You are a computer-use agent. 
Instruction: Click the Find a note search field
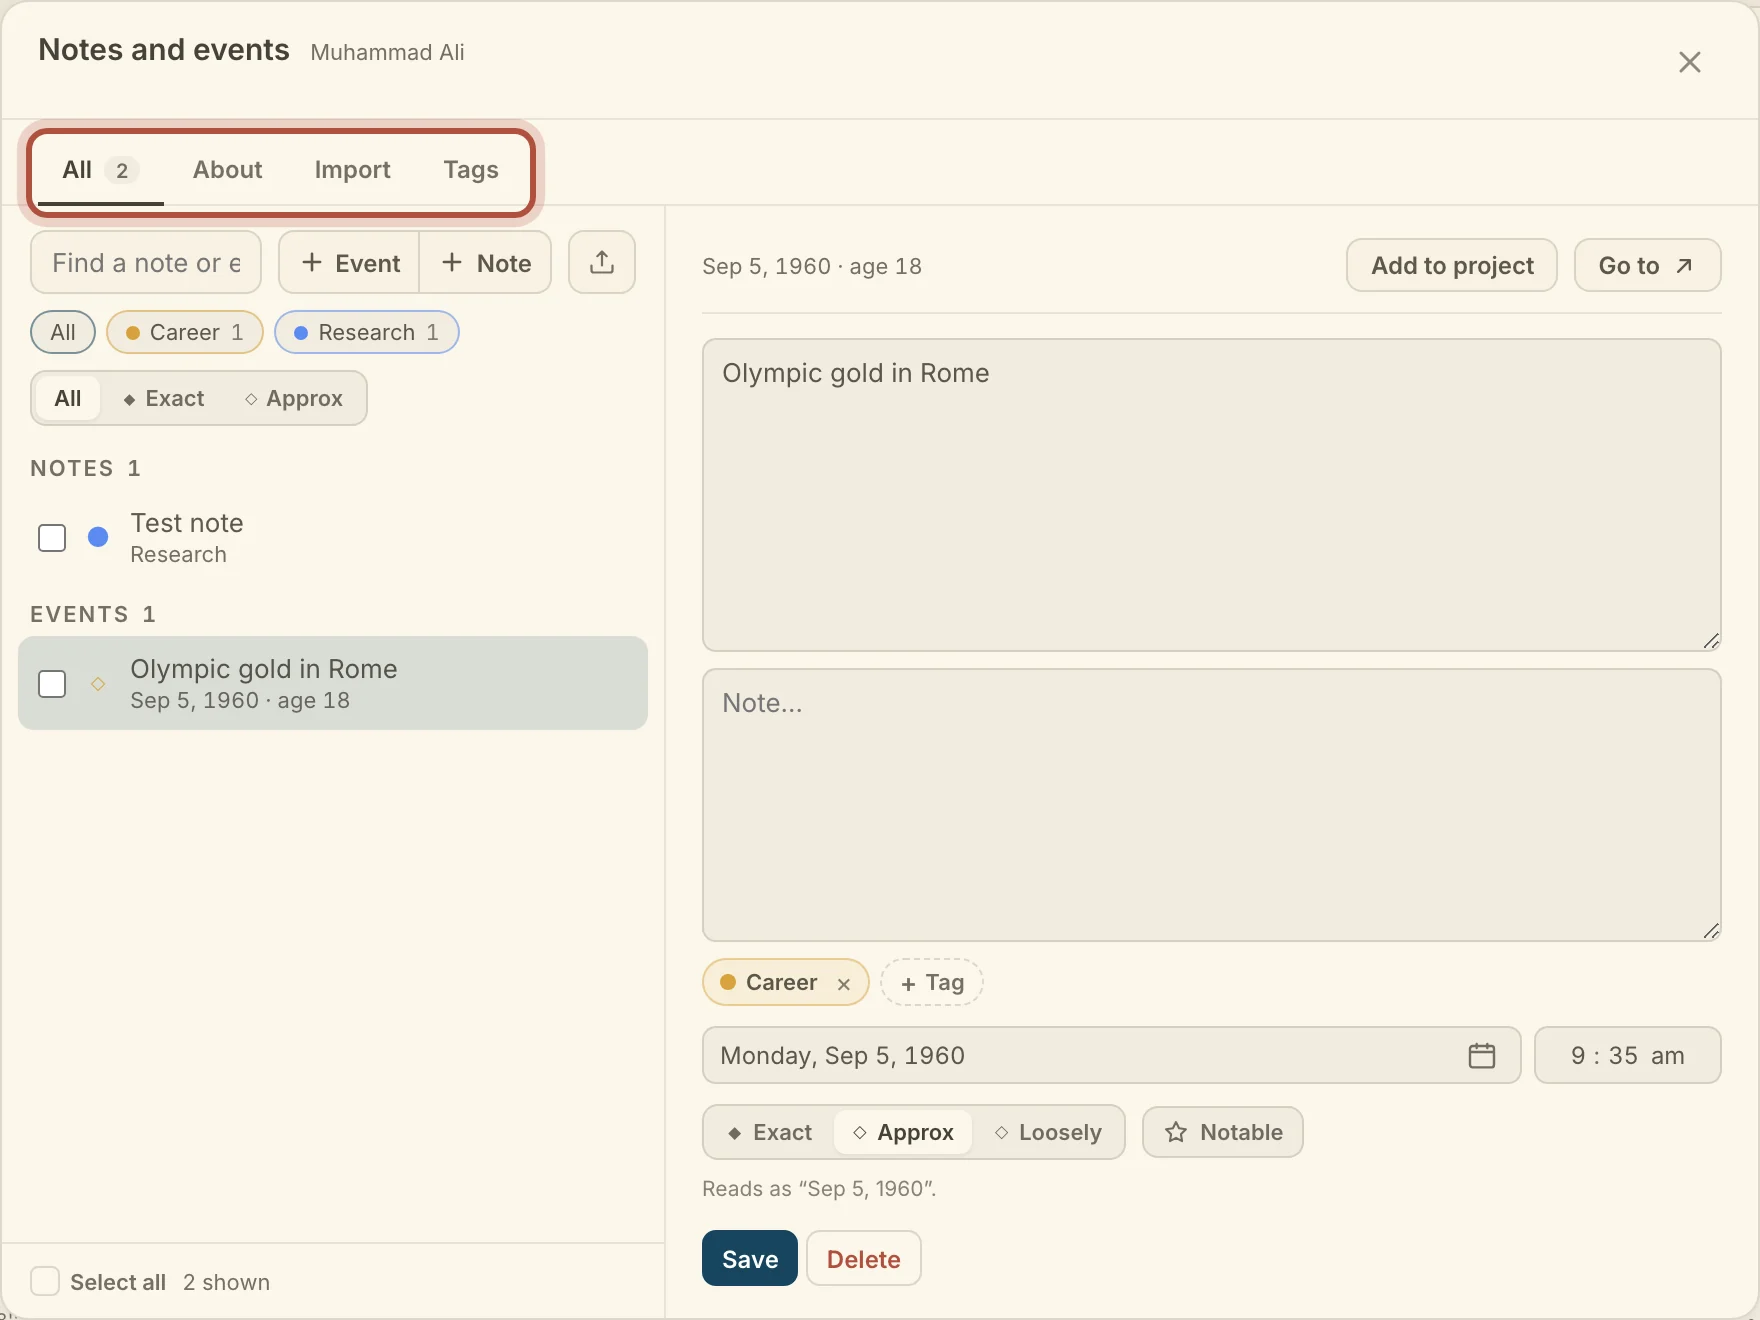146,262
